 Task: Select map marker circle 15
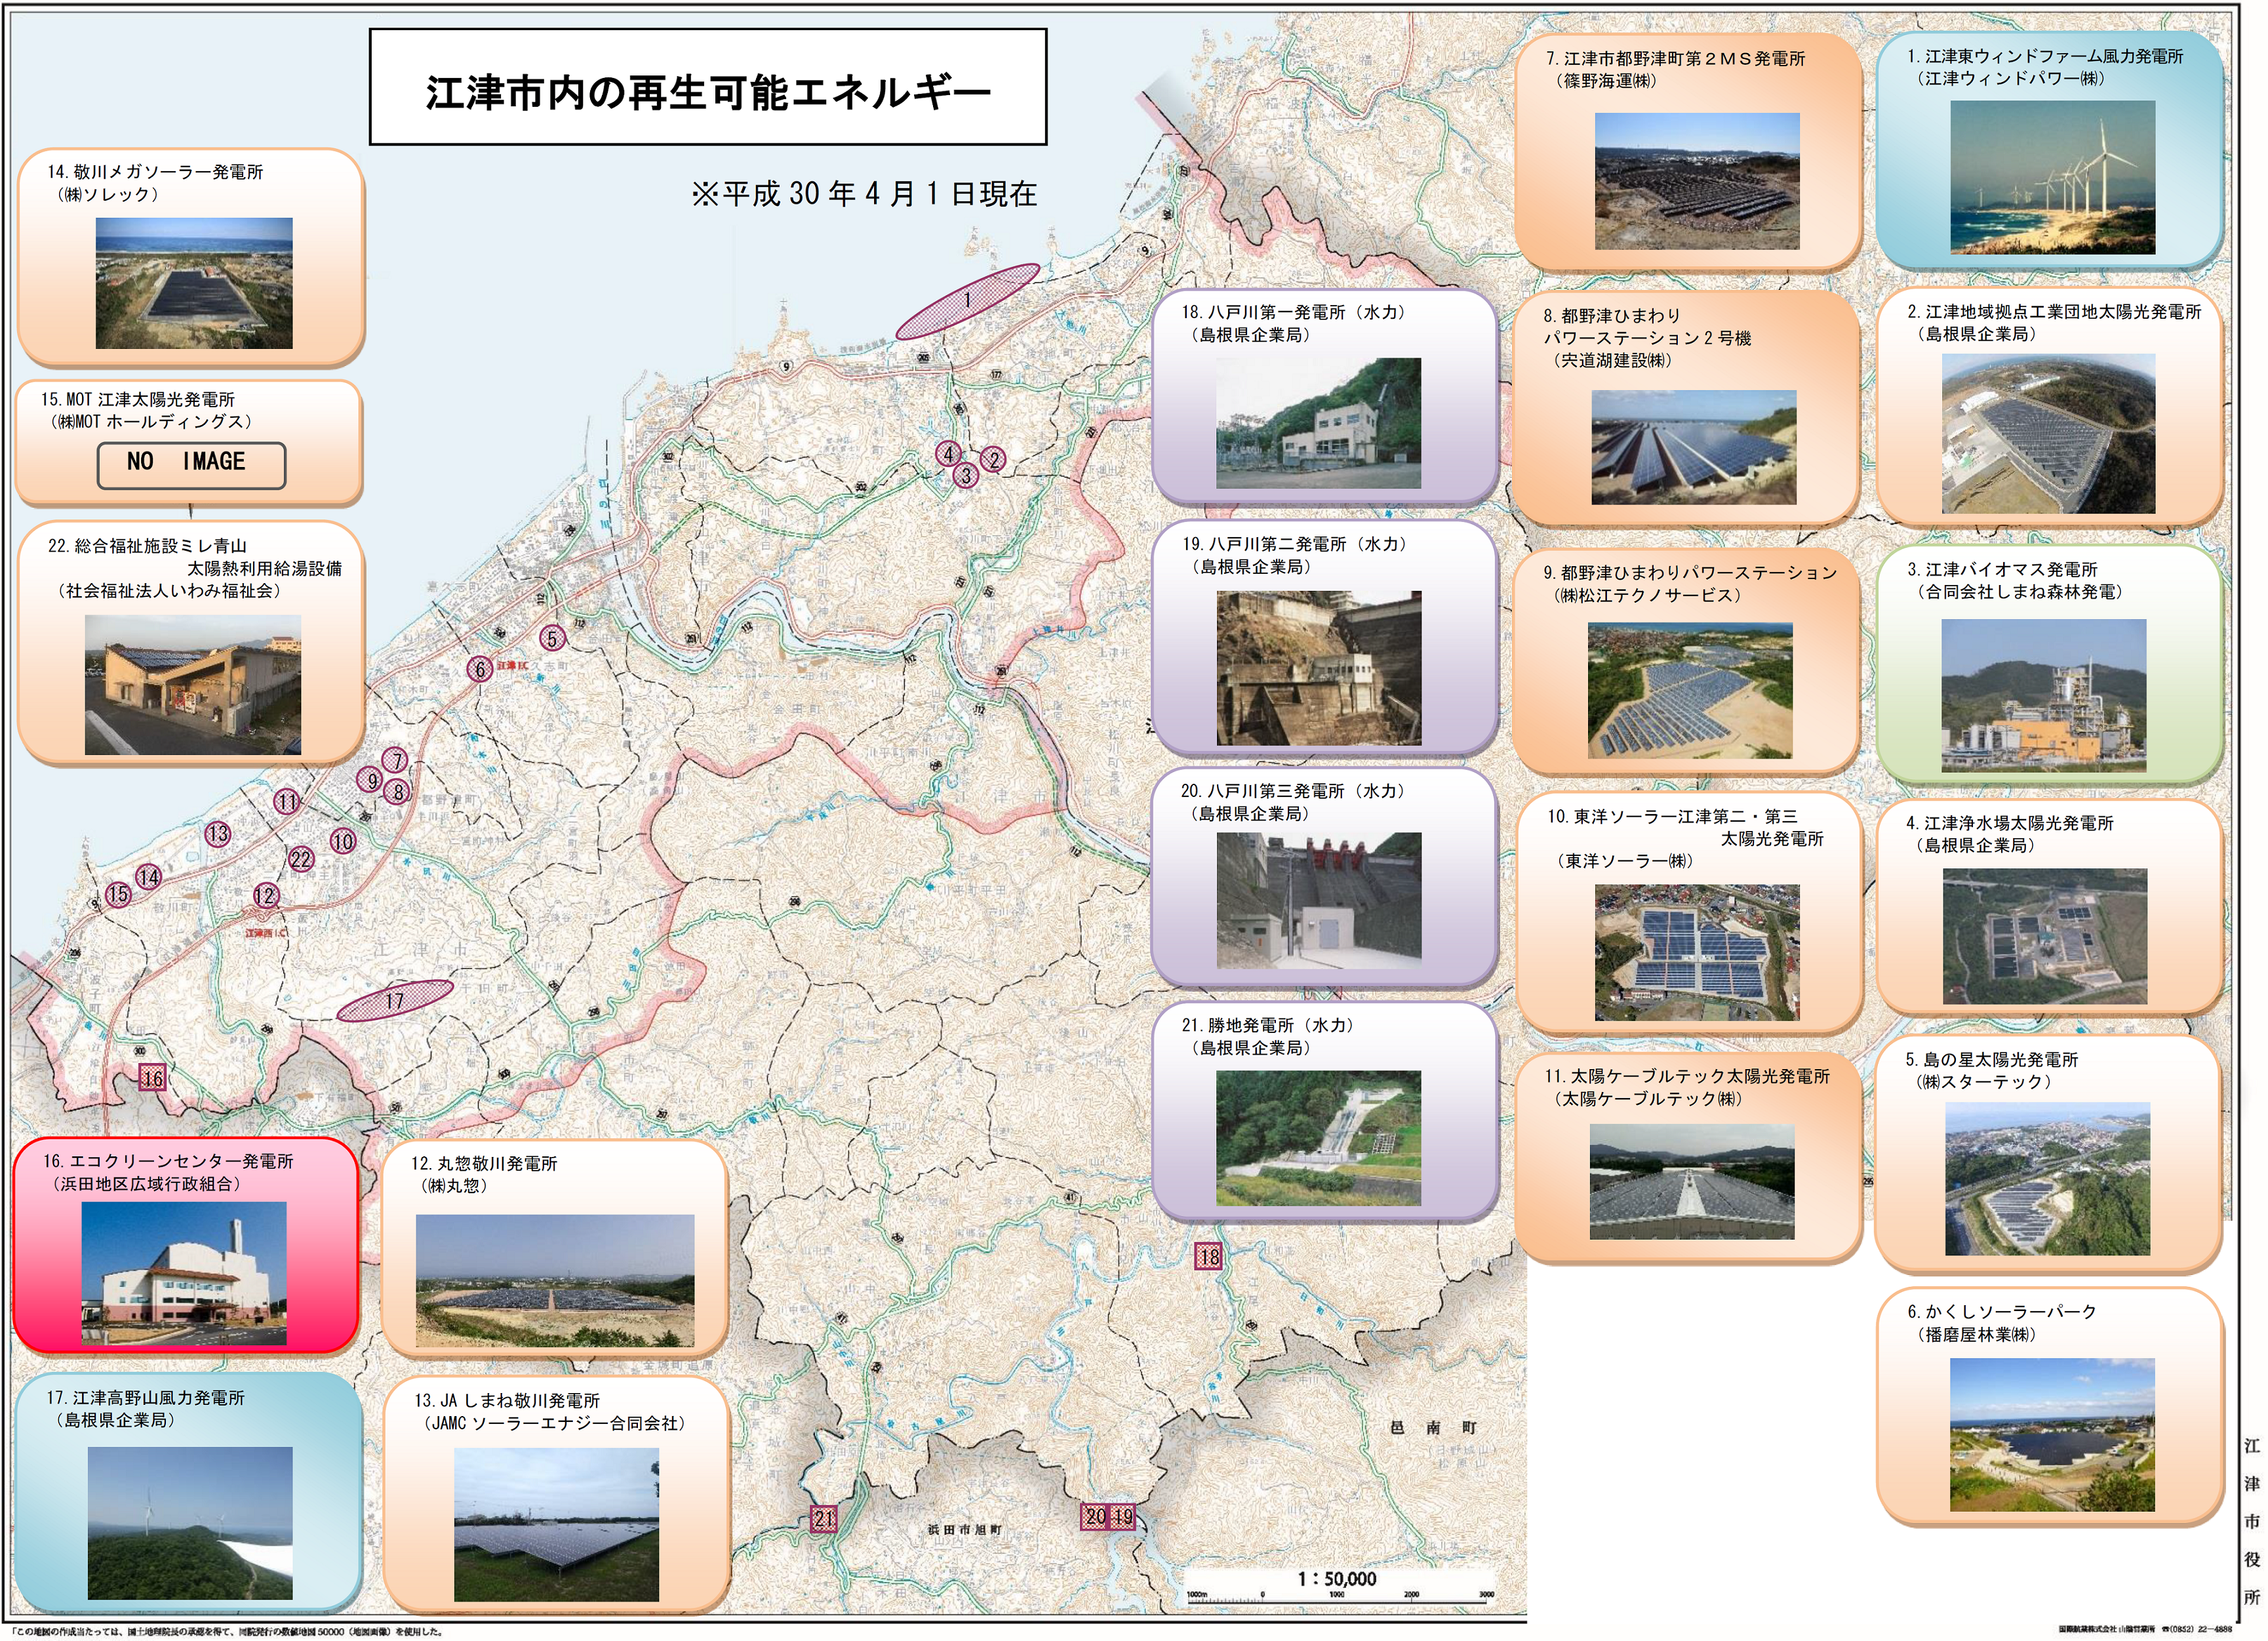(x=118, y=894)
